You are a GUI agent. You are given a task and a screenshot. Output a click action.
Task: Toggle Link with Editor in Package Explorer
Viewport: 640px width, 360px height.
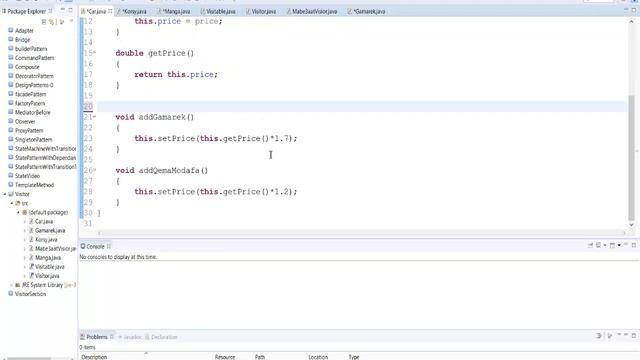pos(52,22)
